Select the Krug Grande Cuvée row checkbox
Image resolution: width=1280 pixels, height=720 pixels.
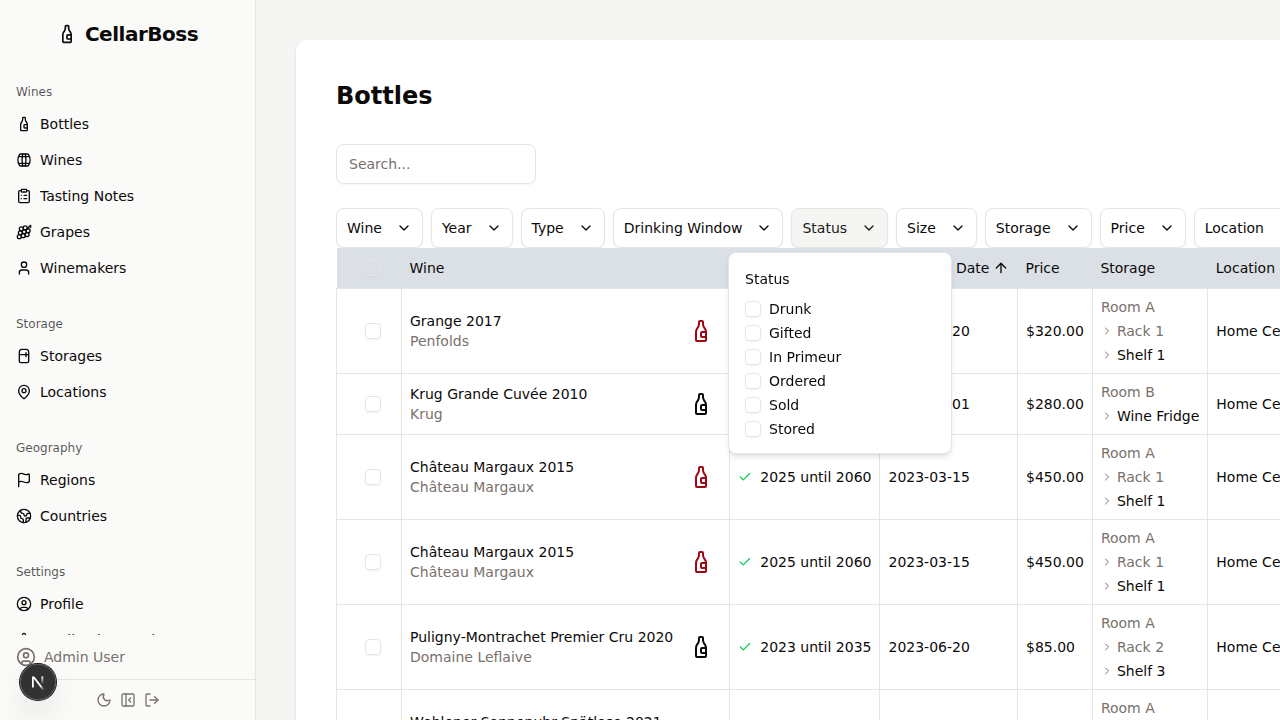pyautogui.click(x=373, y=404)
